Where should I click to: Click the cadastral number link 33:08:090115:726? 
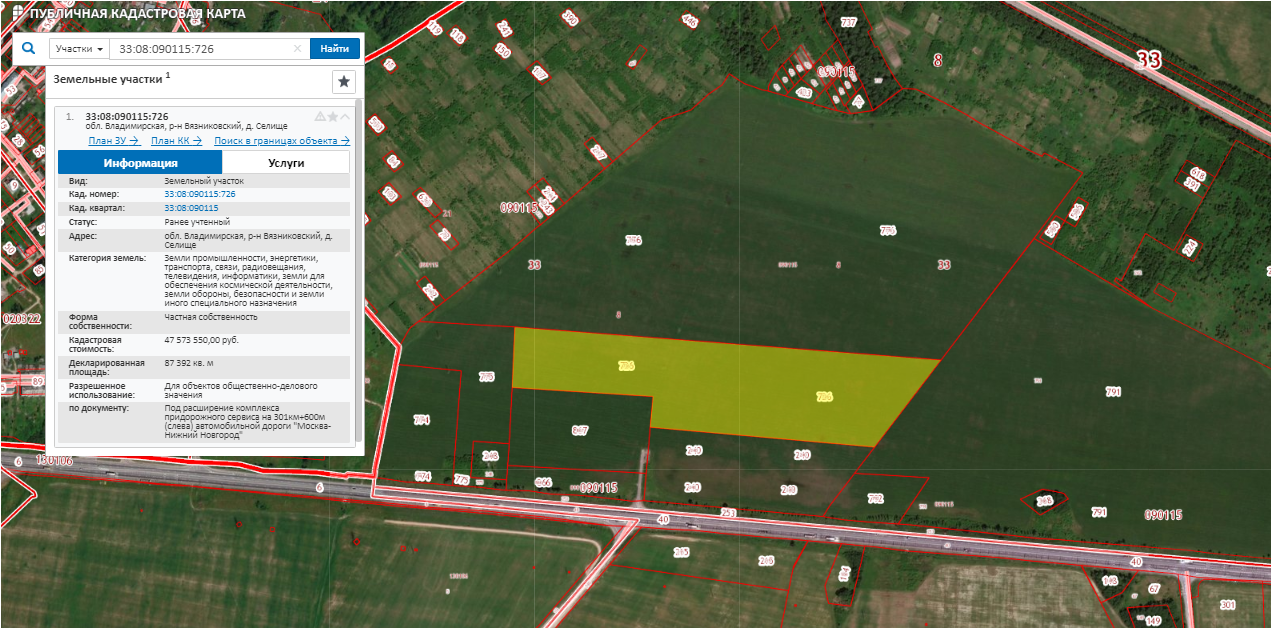(200, 194)
